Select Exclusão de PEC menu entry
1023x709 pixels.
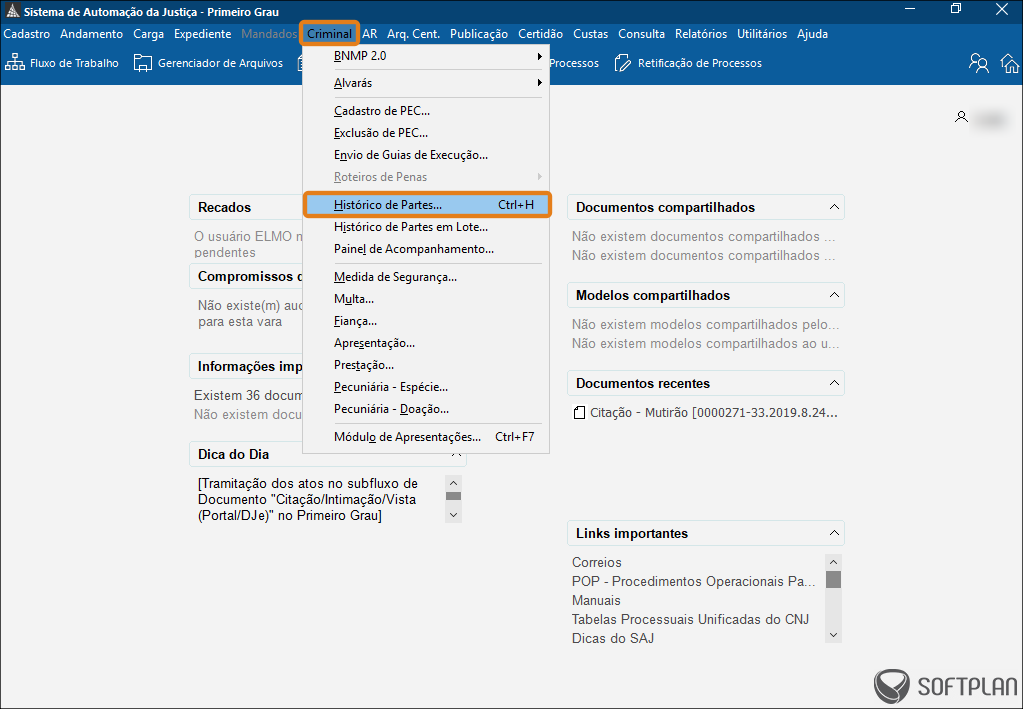pos(426,133)
